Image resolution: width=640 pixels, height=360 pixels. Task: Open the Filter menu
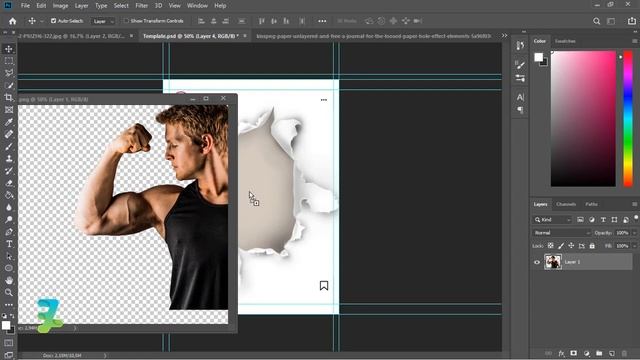tap(142, 6)
